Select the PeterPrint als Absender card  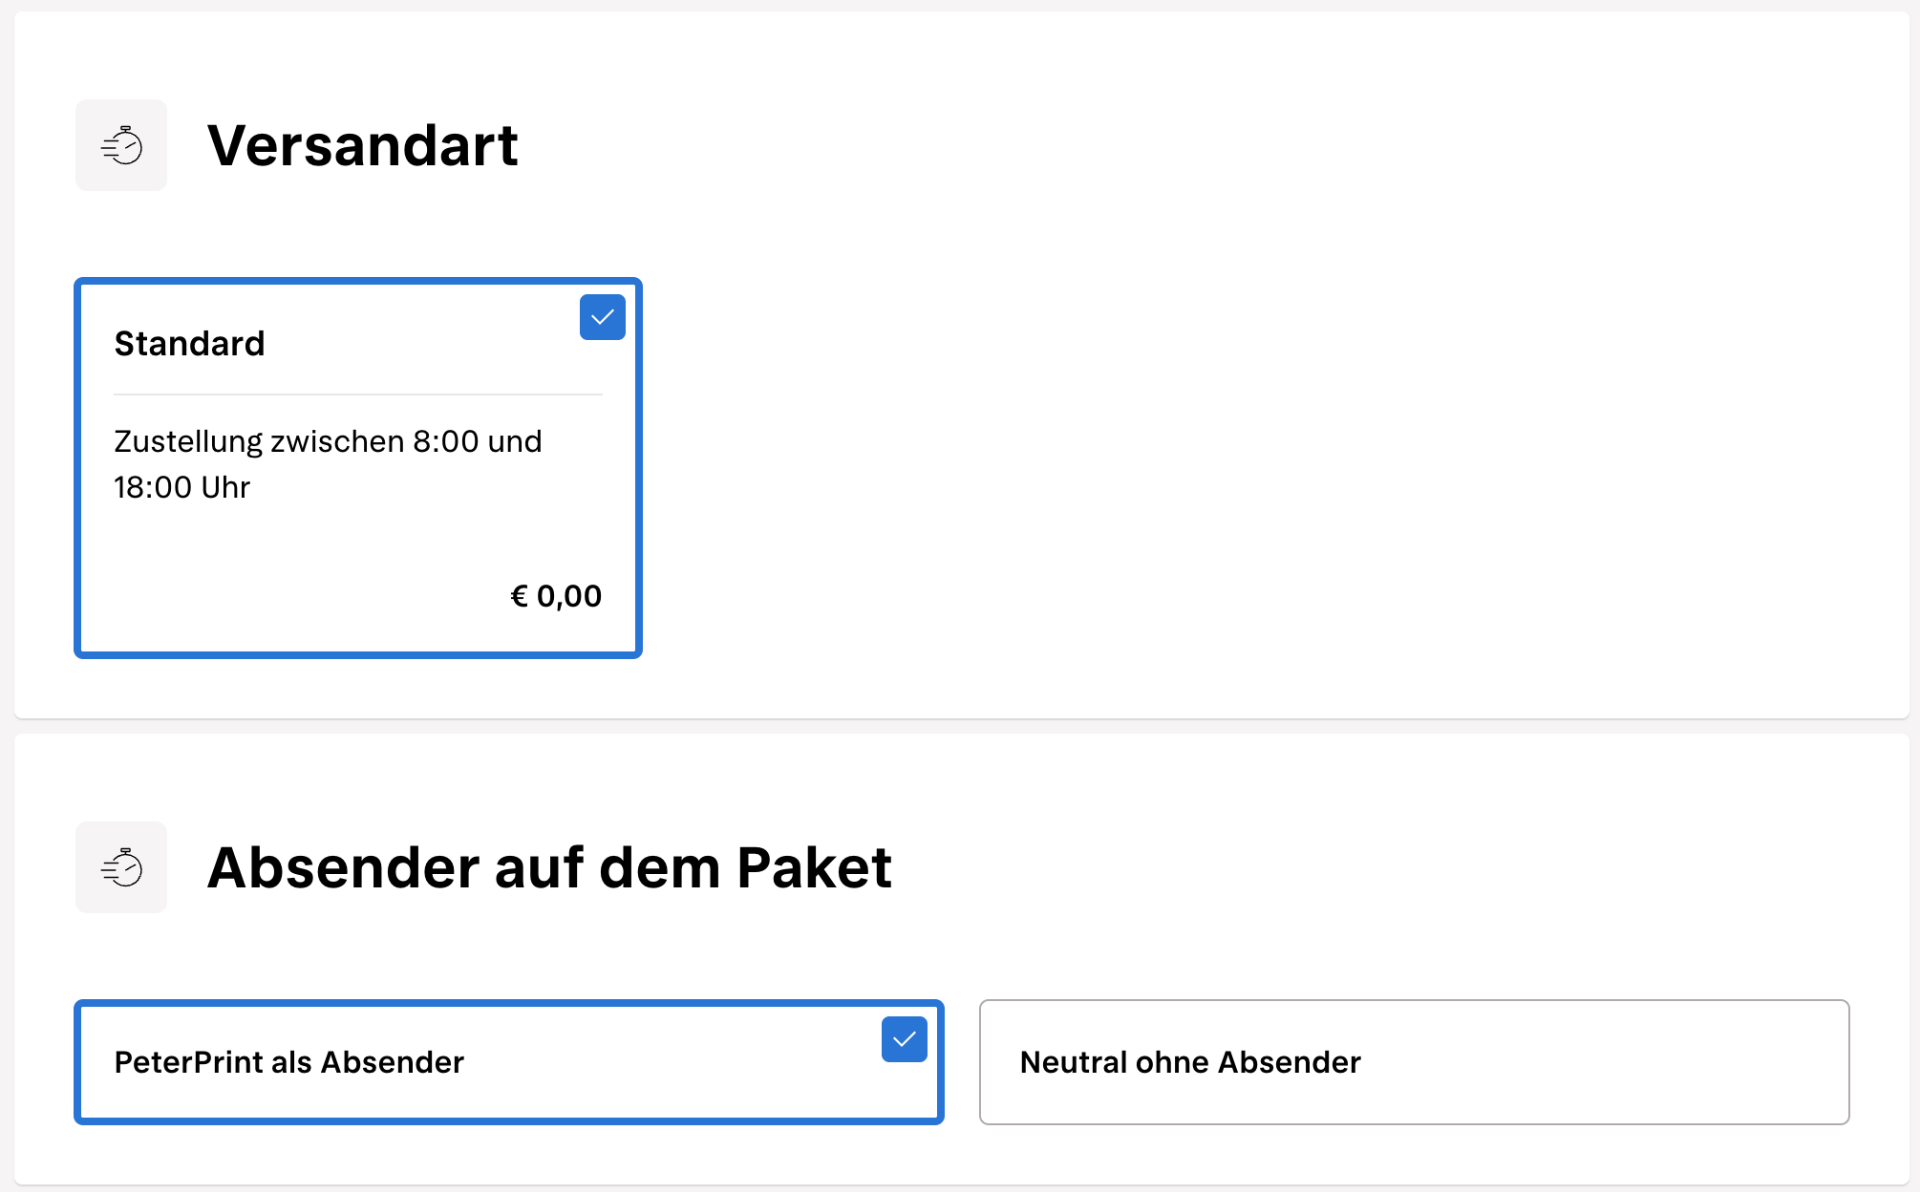[x=508, y=1062]
